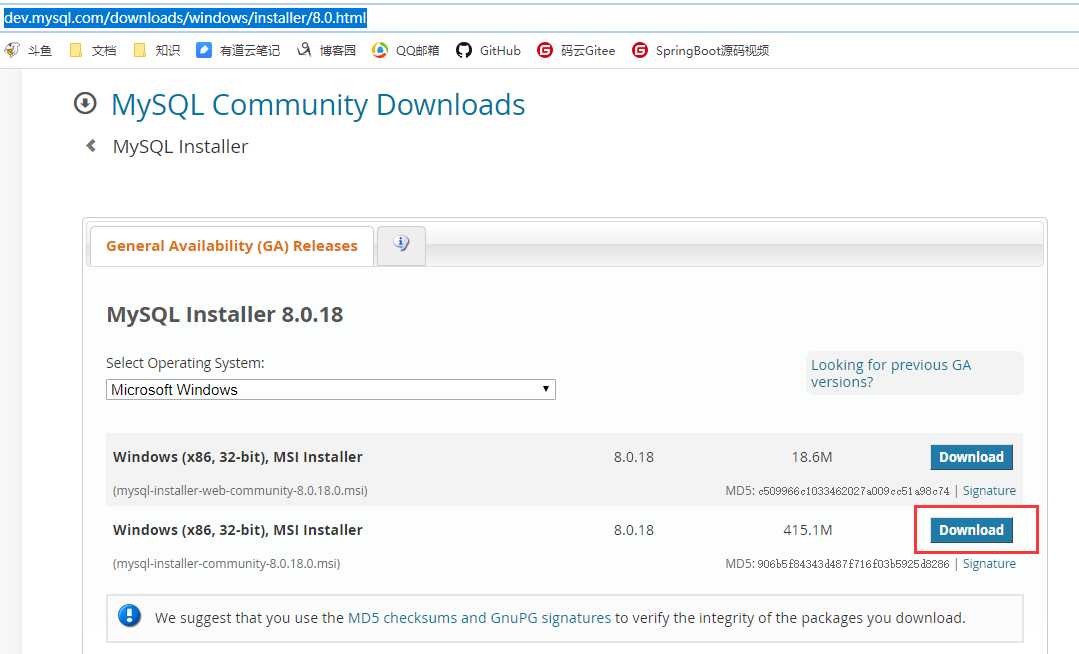Image resolution: width=1079 pixels, height=654 pixels.
Task: Open the QQ邮箱 bookmark
Action: tap(405, 50)
